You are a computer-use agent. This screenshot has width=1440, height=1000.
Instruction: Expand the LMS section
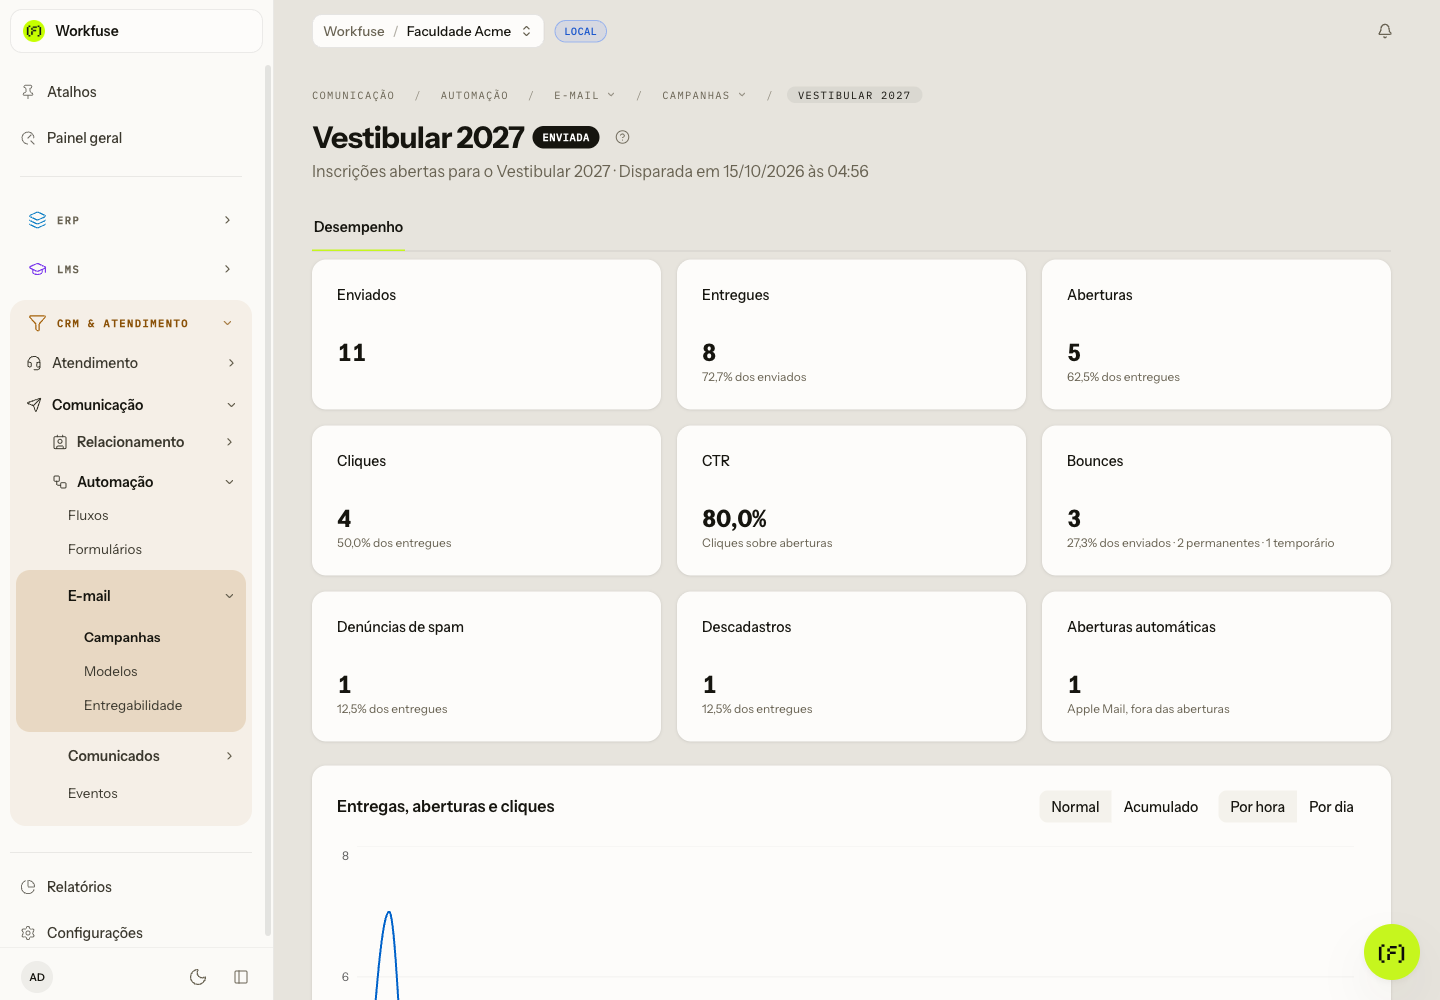click(x=131, y=269)
